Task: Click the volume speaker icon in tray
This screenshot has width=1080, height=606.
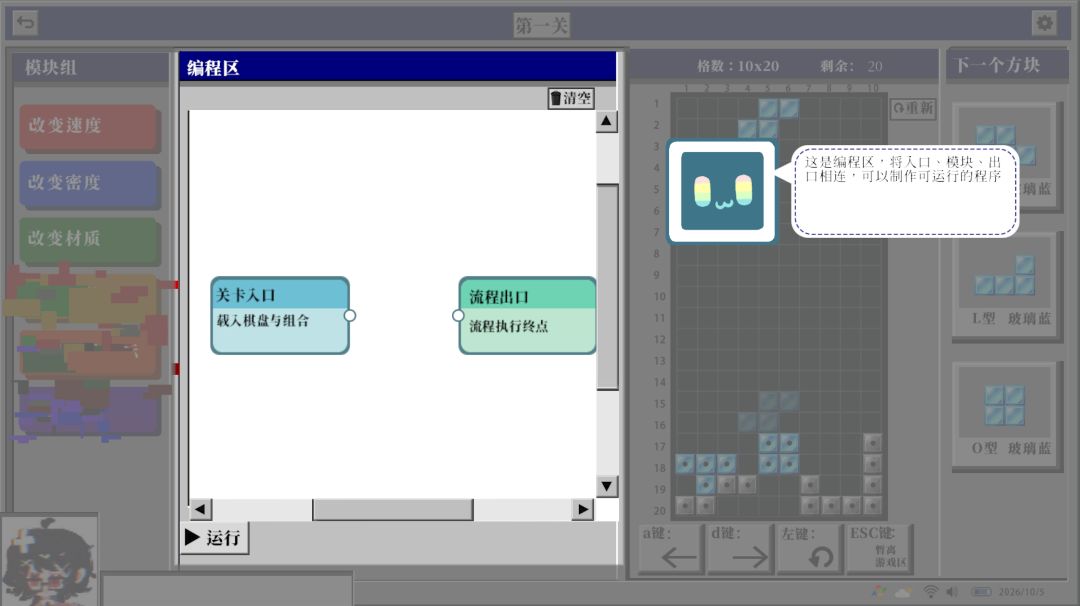Action: pos(953,592)
